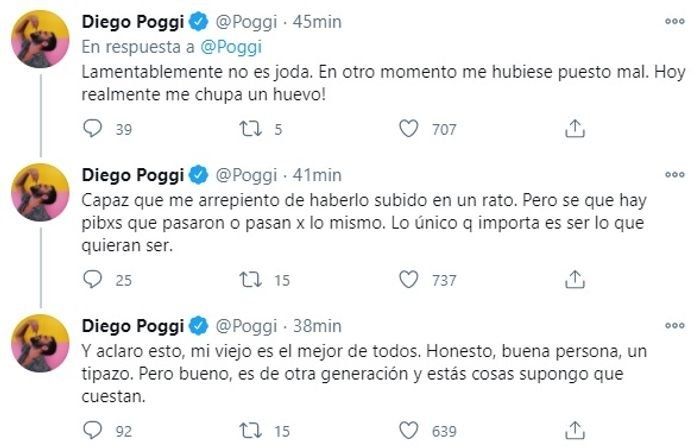Share the 'Capaz que me arrepiento' tweet
700x448 pixels.
tap(575, 280)
